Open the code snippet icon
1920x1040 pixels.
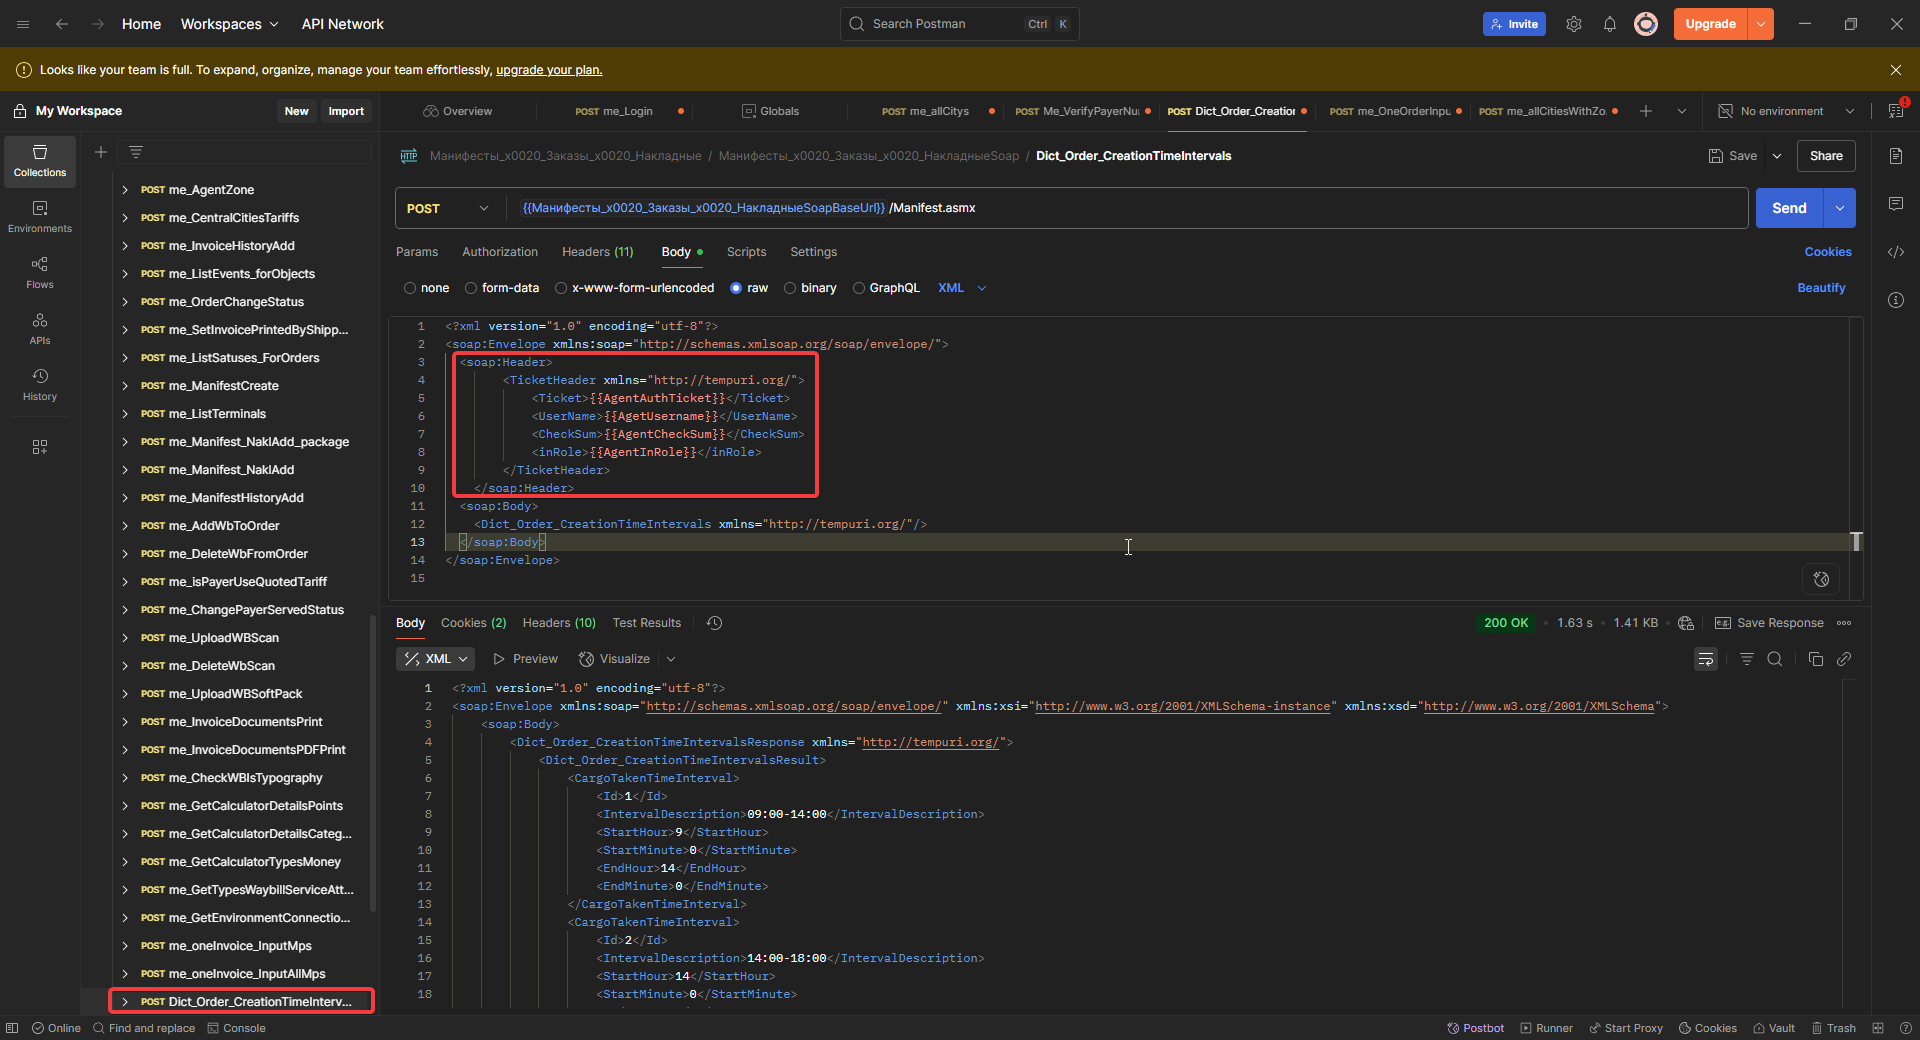pyautogui.click(x=1896, y=252)
